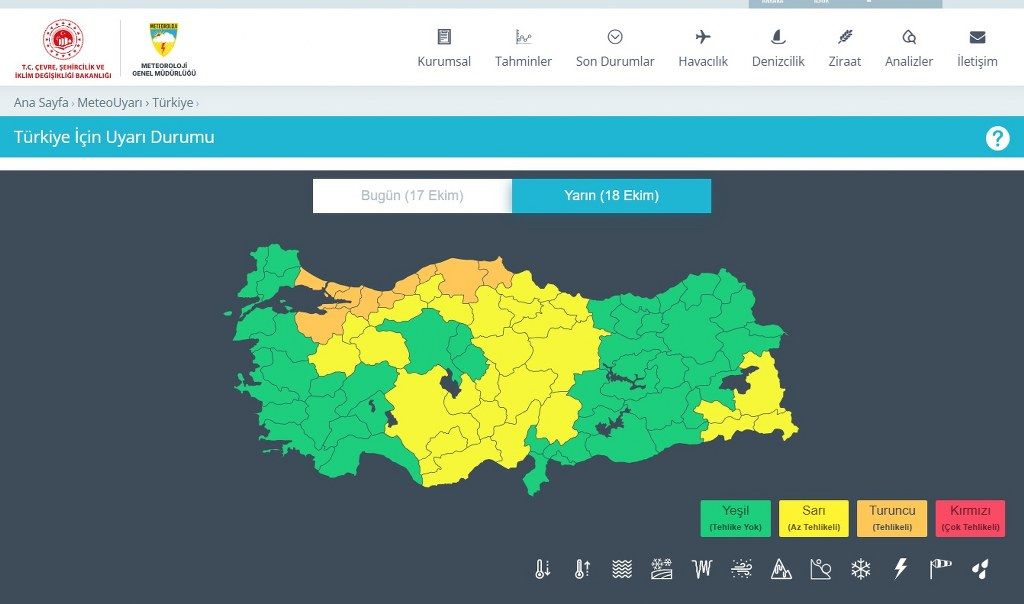The width and height of the screenshot is (1024, 604).
Task: Click the green Ankara region mid-map
Action: click(428, 340)
